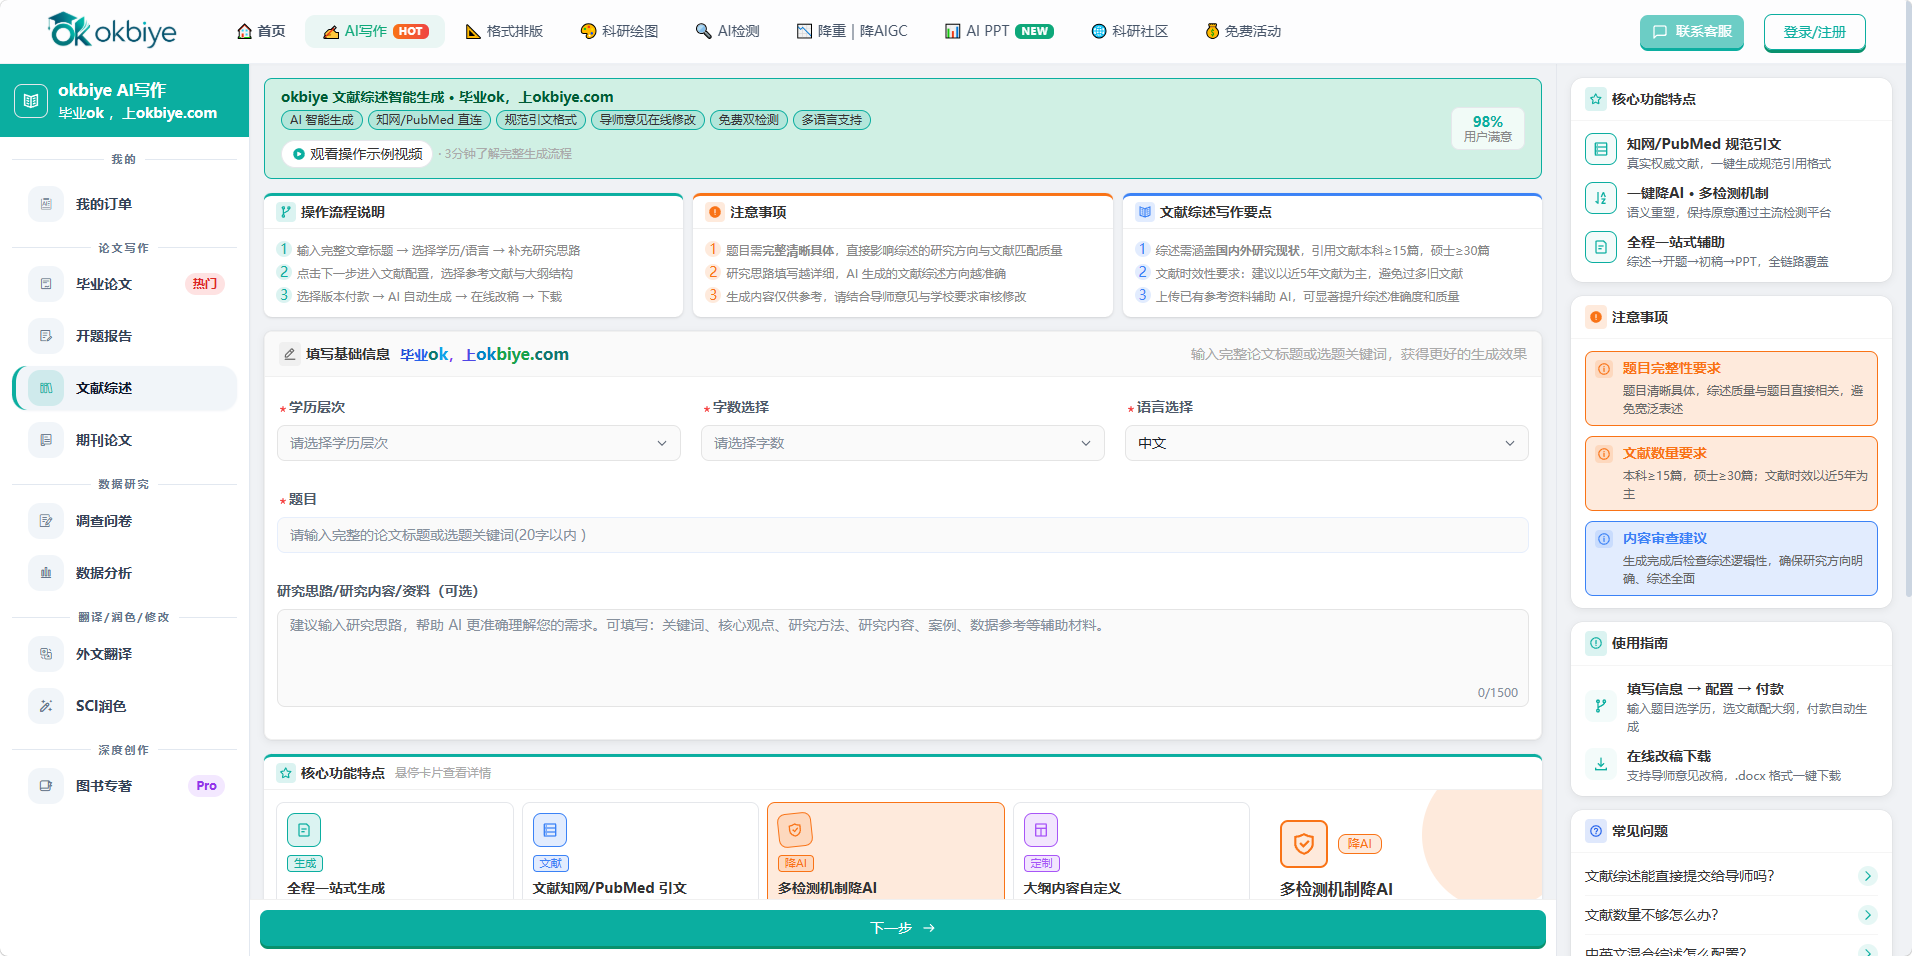Click the 毕业ok, 上okbiye.com link text
Image resolution: width=1912 pixels, height=956 pixels.
(484, 354)
